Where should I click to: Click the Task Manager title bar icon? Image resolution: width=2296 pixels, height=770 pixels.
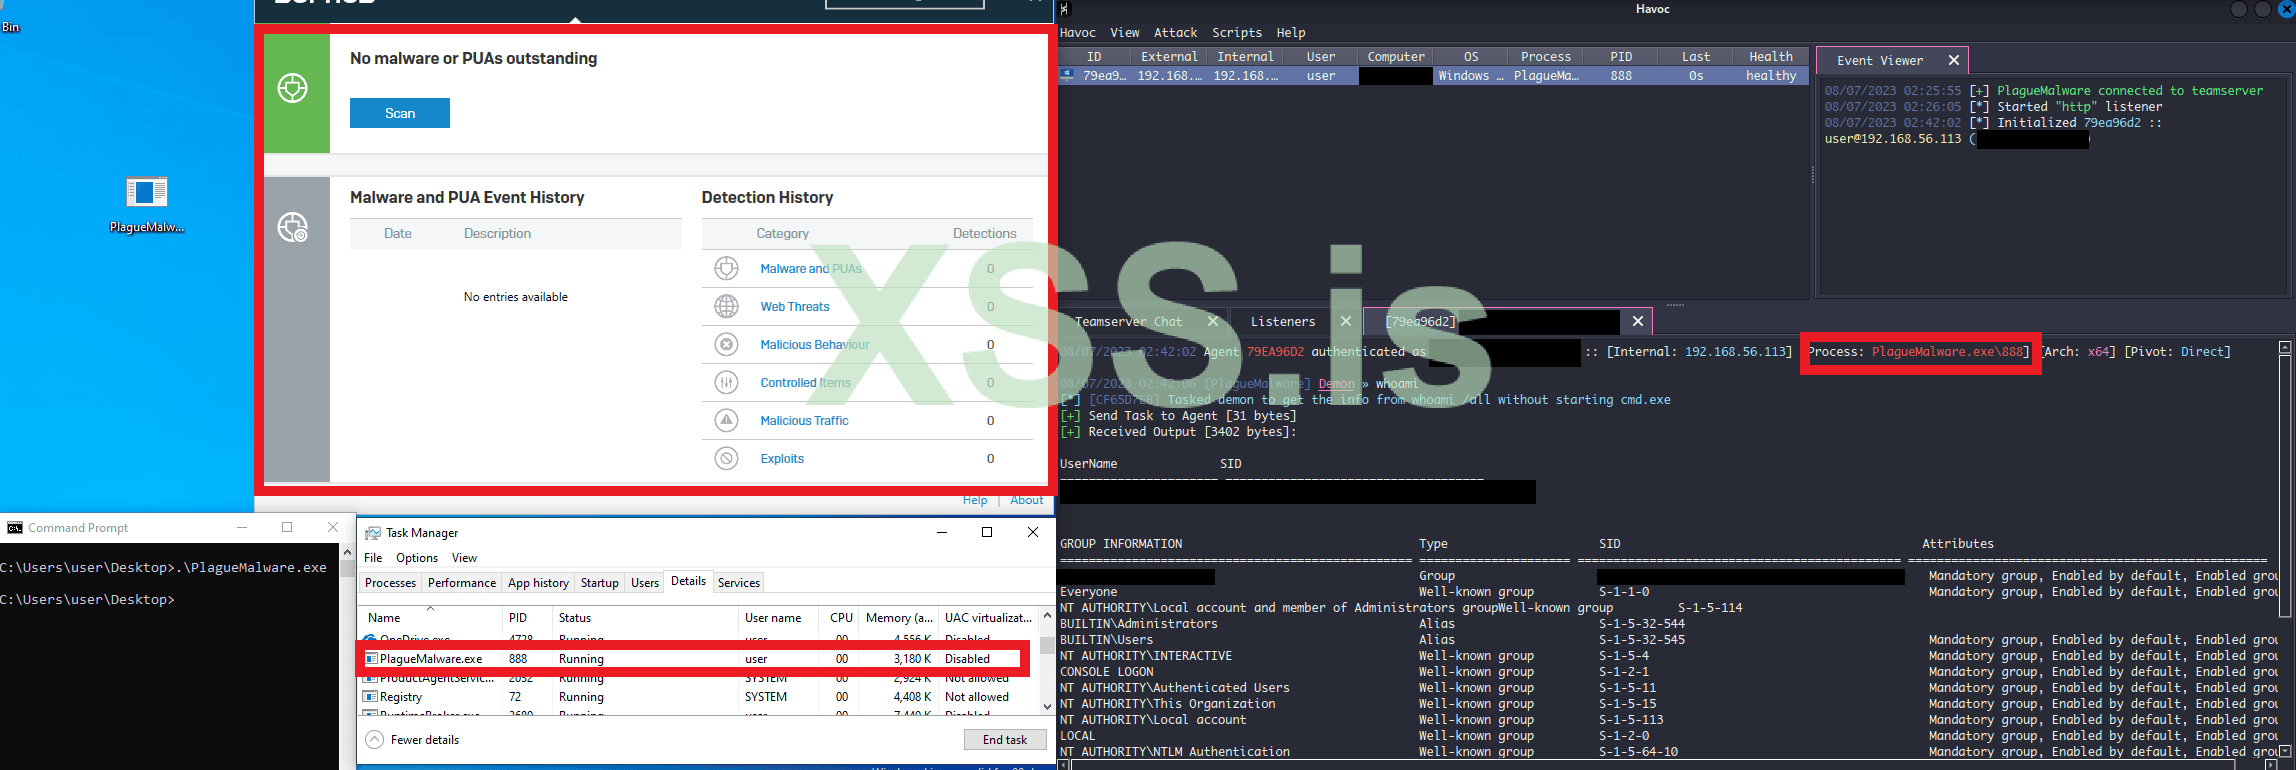click(x=373, y=533)
